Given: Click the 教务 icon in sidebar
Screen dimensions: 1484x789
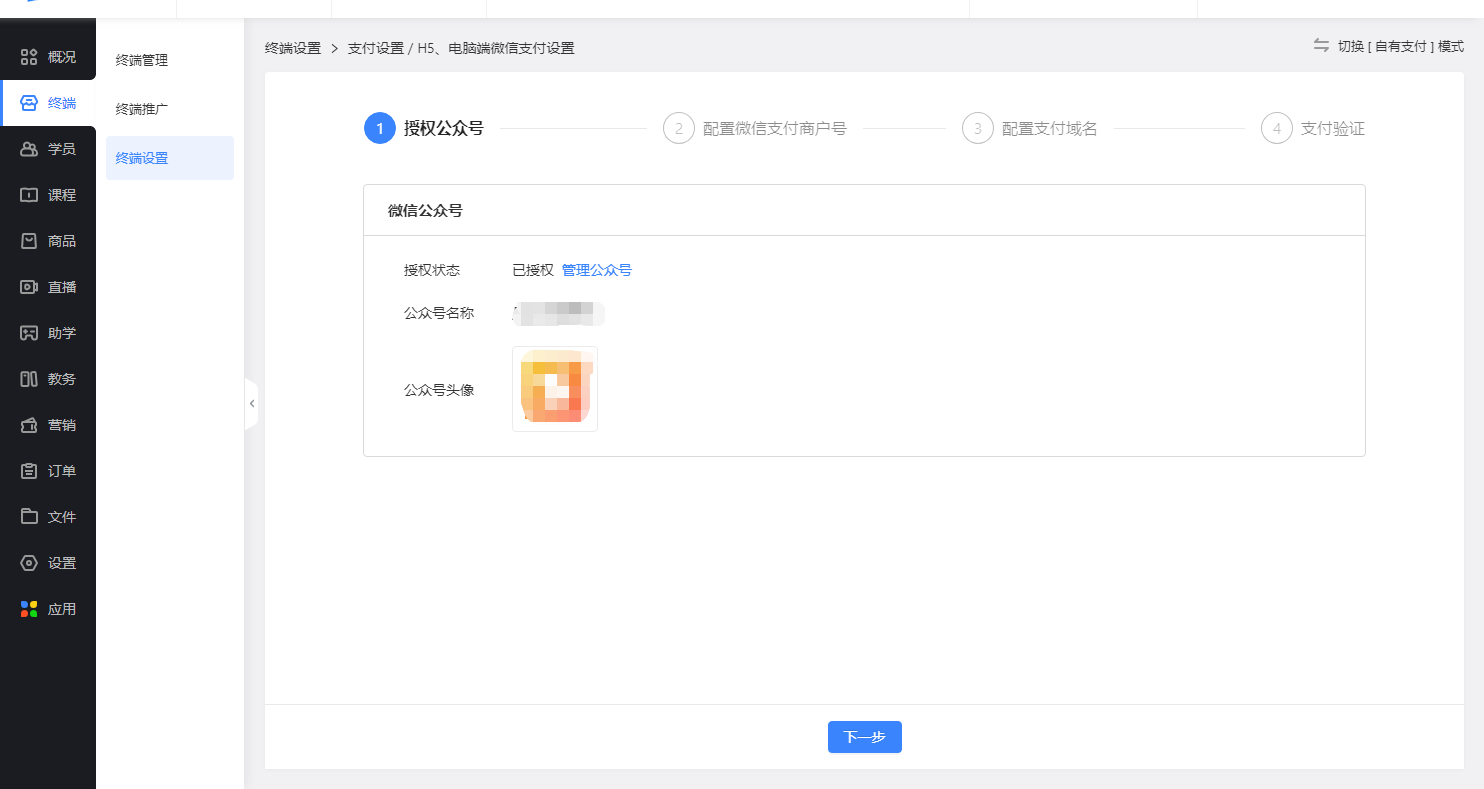Looking at the screenshot, I should [x=29, y=379].
